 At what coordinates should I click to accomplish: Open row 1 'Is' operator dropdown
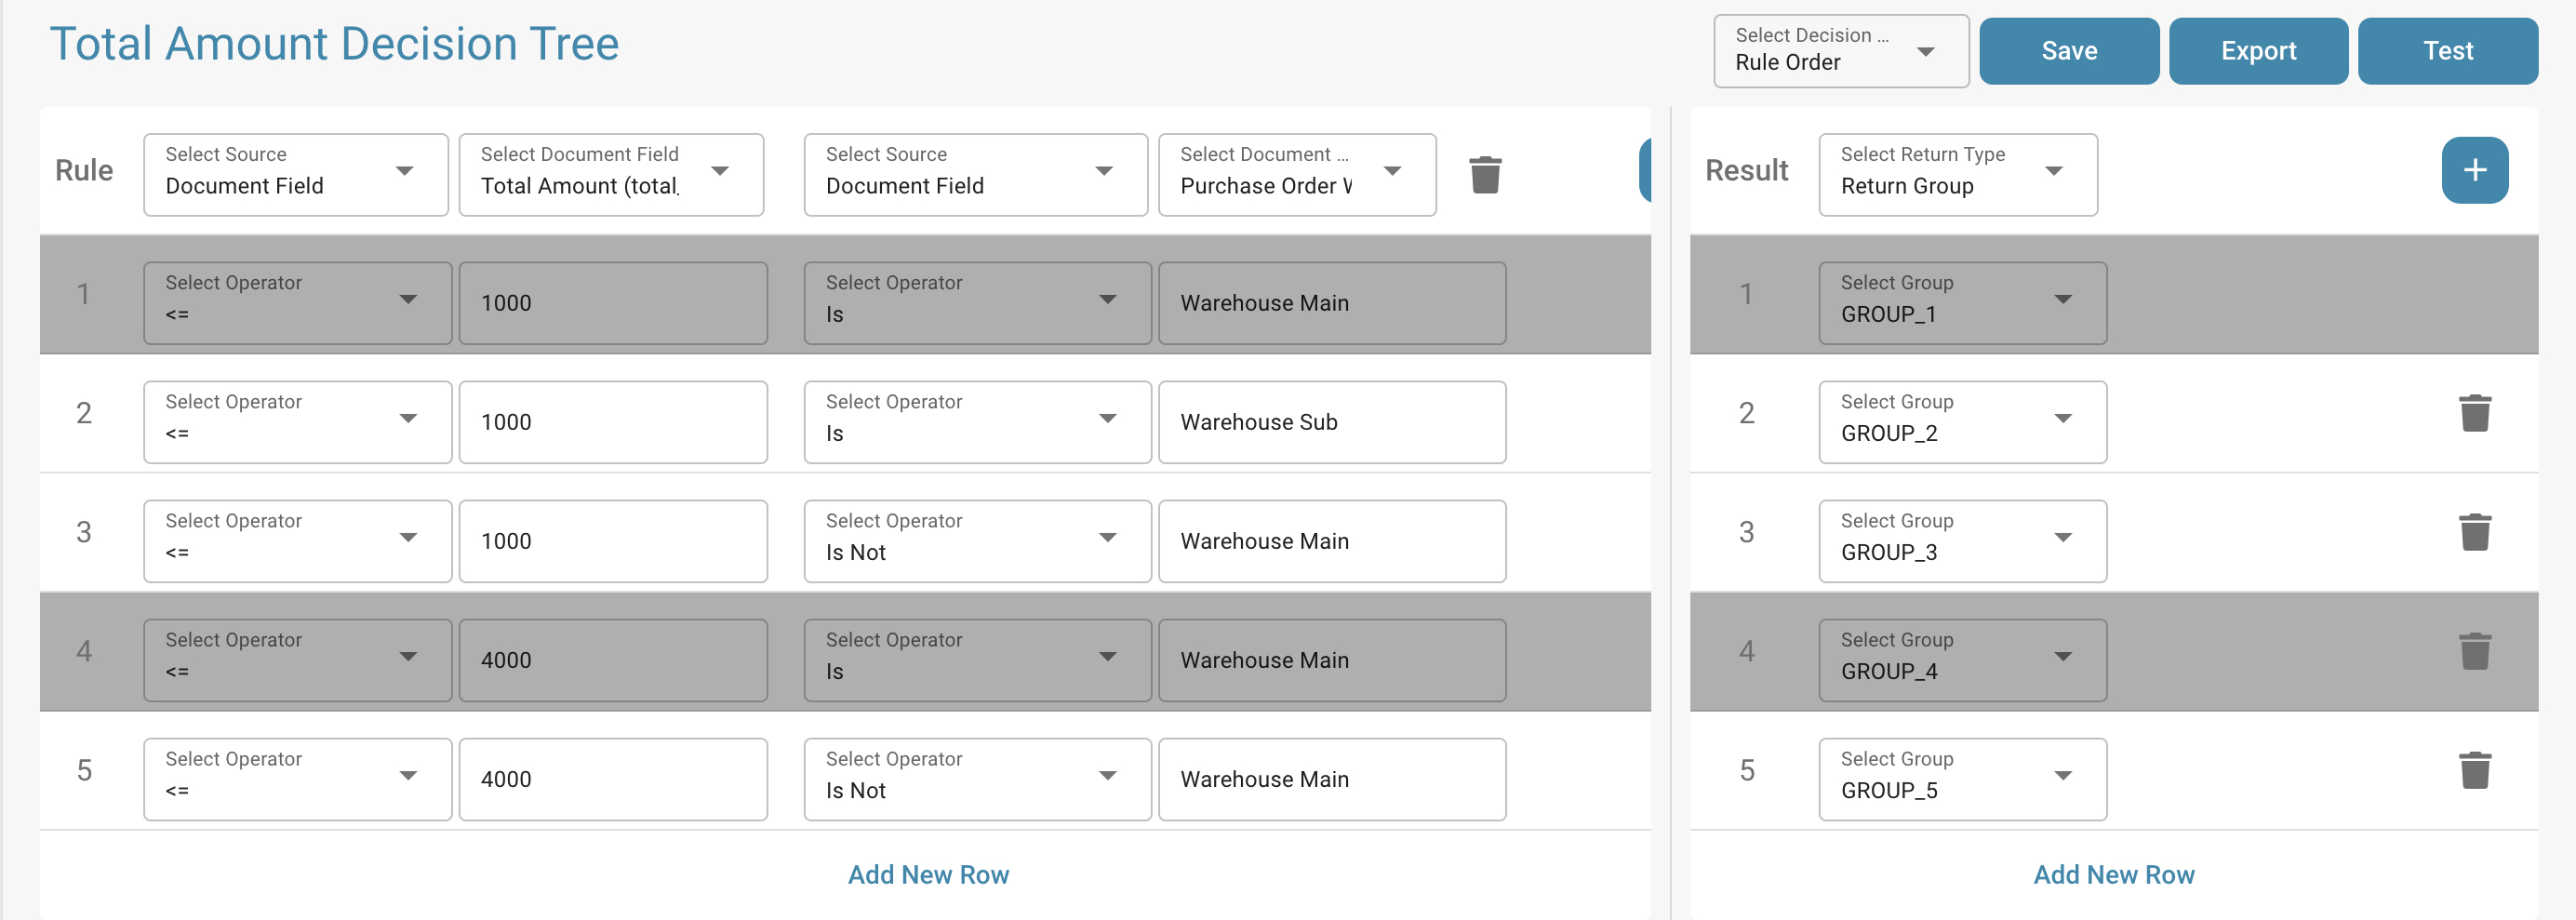(x=977, y=303)
